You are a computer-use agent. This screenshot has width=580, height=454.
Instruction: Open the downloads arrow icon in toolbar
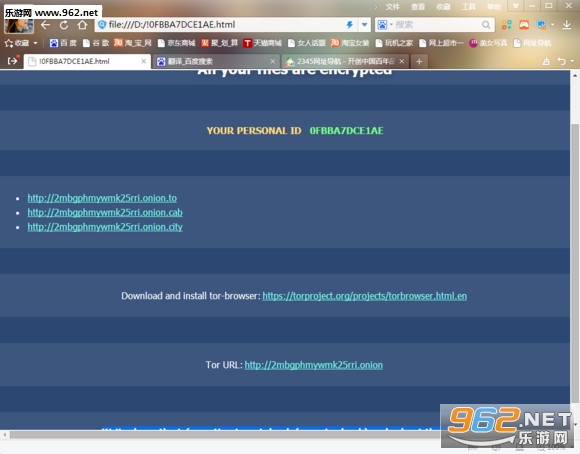point(566,25)
